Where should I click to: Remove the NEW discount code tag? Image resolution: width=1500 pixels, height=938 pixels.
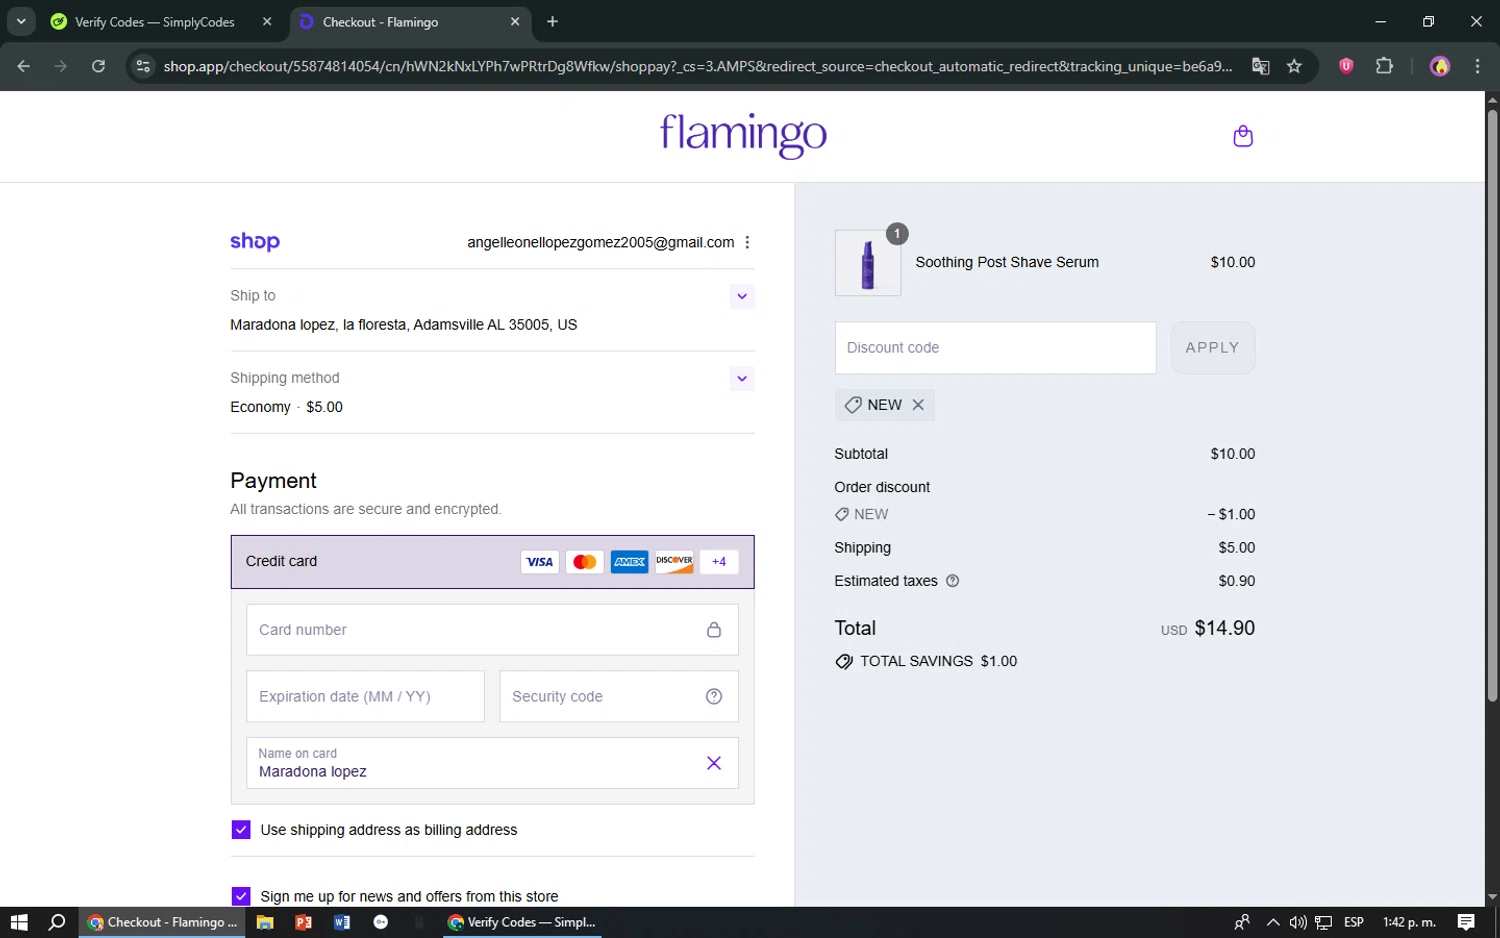point(918,405)
